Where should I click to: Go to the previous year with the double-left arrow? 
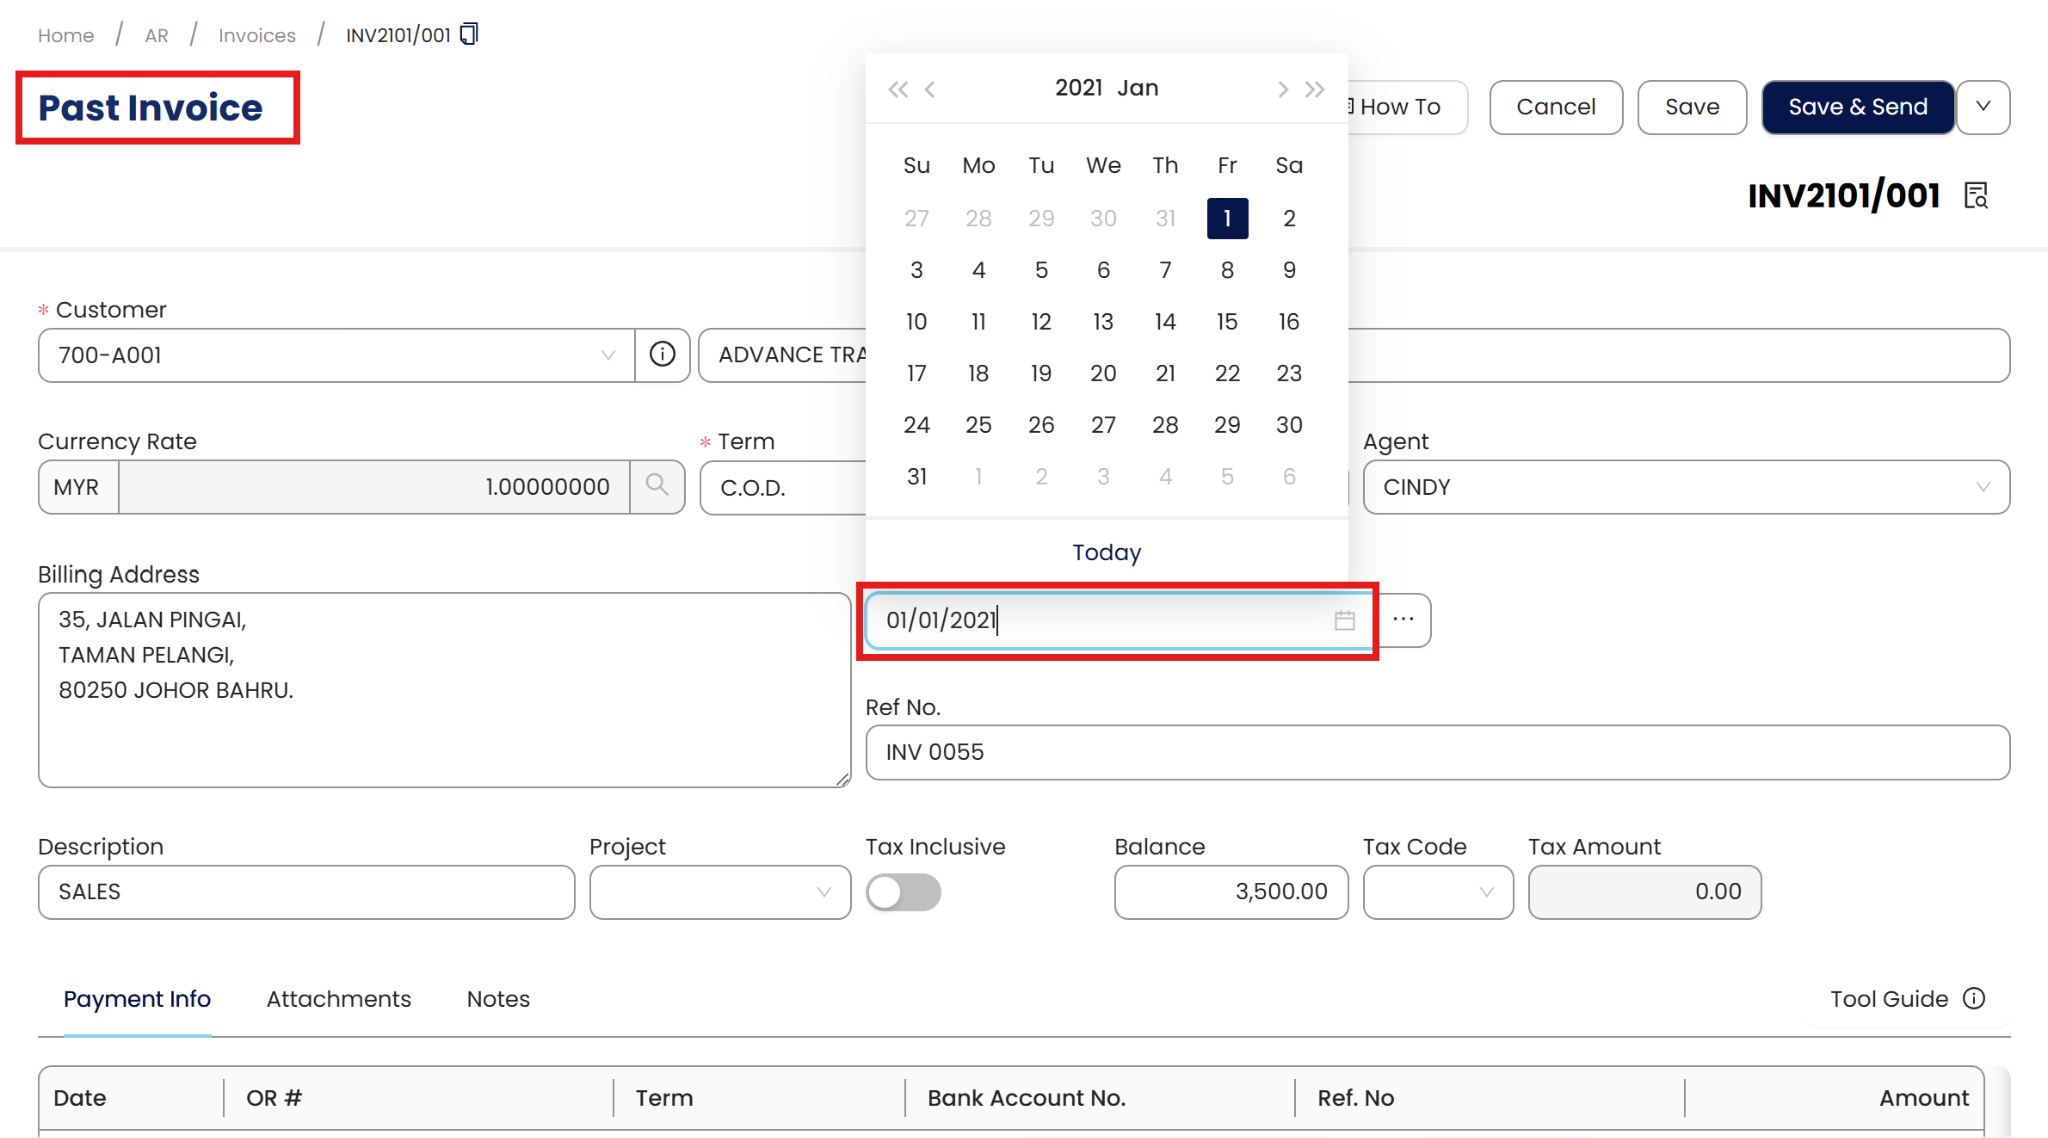tap(897, 89)
